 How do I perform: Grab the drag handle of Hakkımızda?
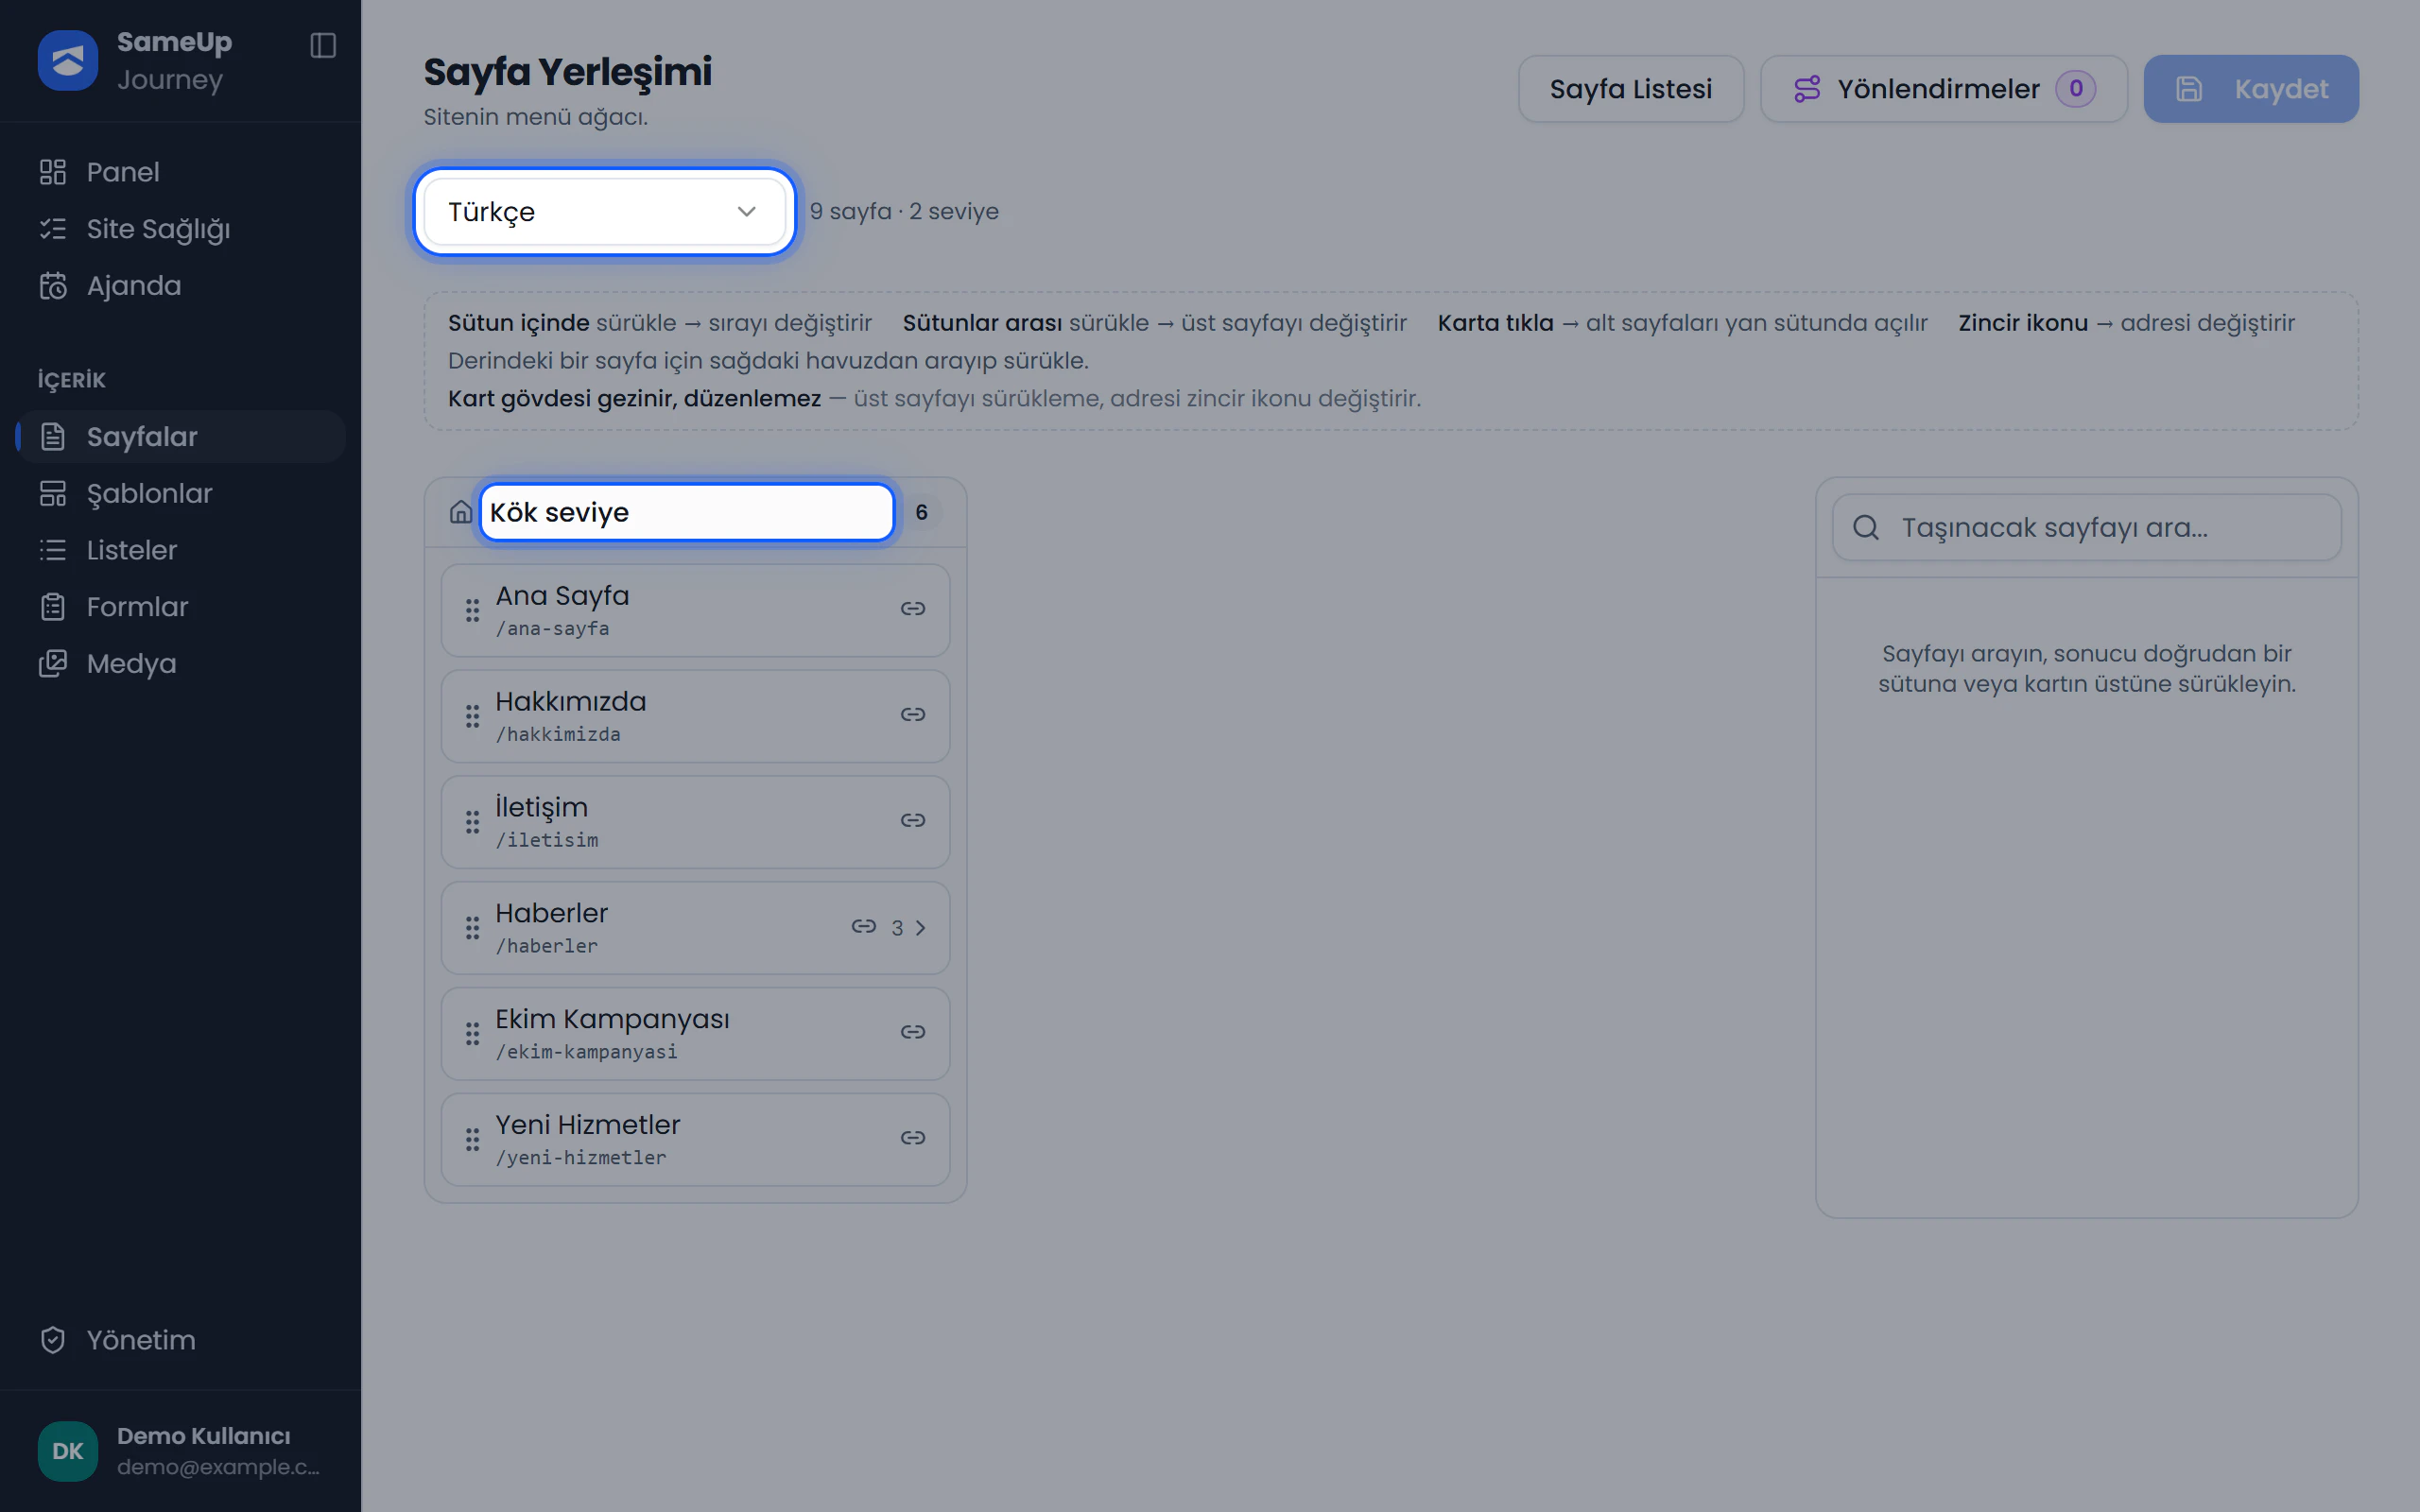(x=472, y=716)
